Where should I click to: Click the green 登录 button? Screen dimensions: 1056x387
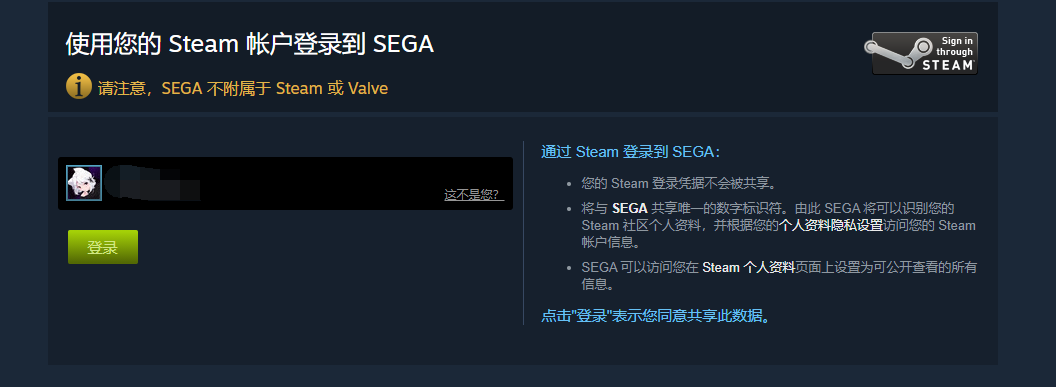pos(102,247)
